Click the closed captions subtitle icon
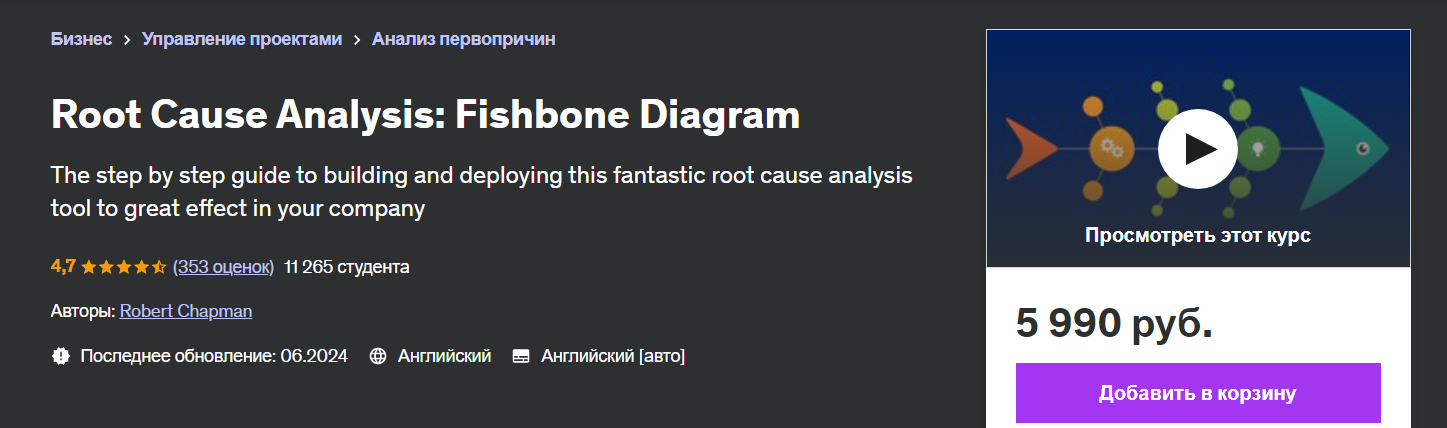This screenshot has width=1447, height=428. coord(520,356)
